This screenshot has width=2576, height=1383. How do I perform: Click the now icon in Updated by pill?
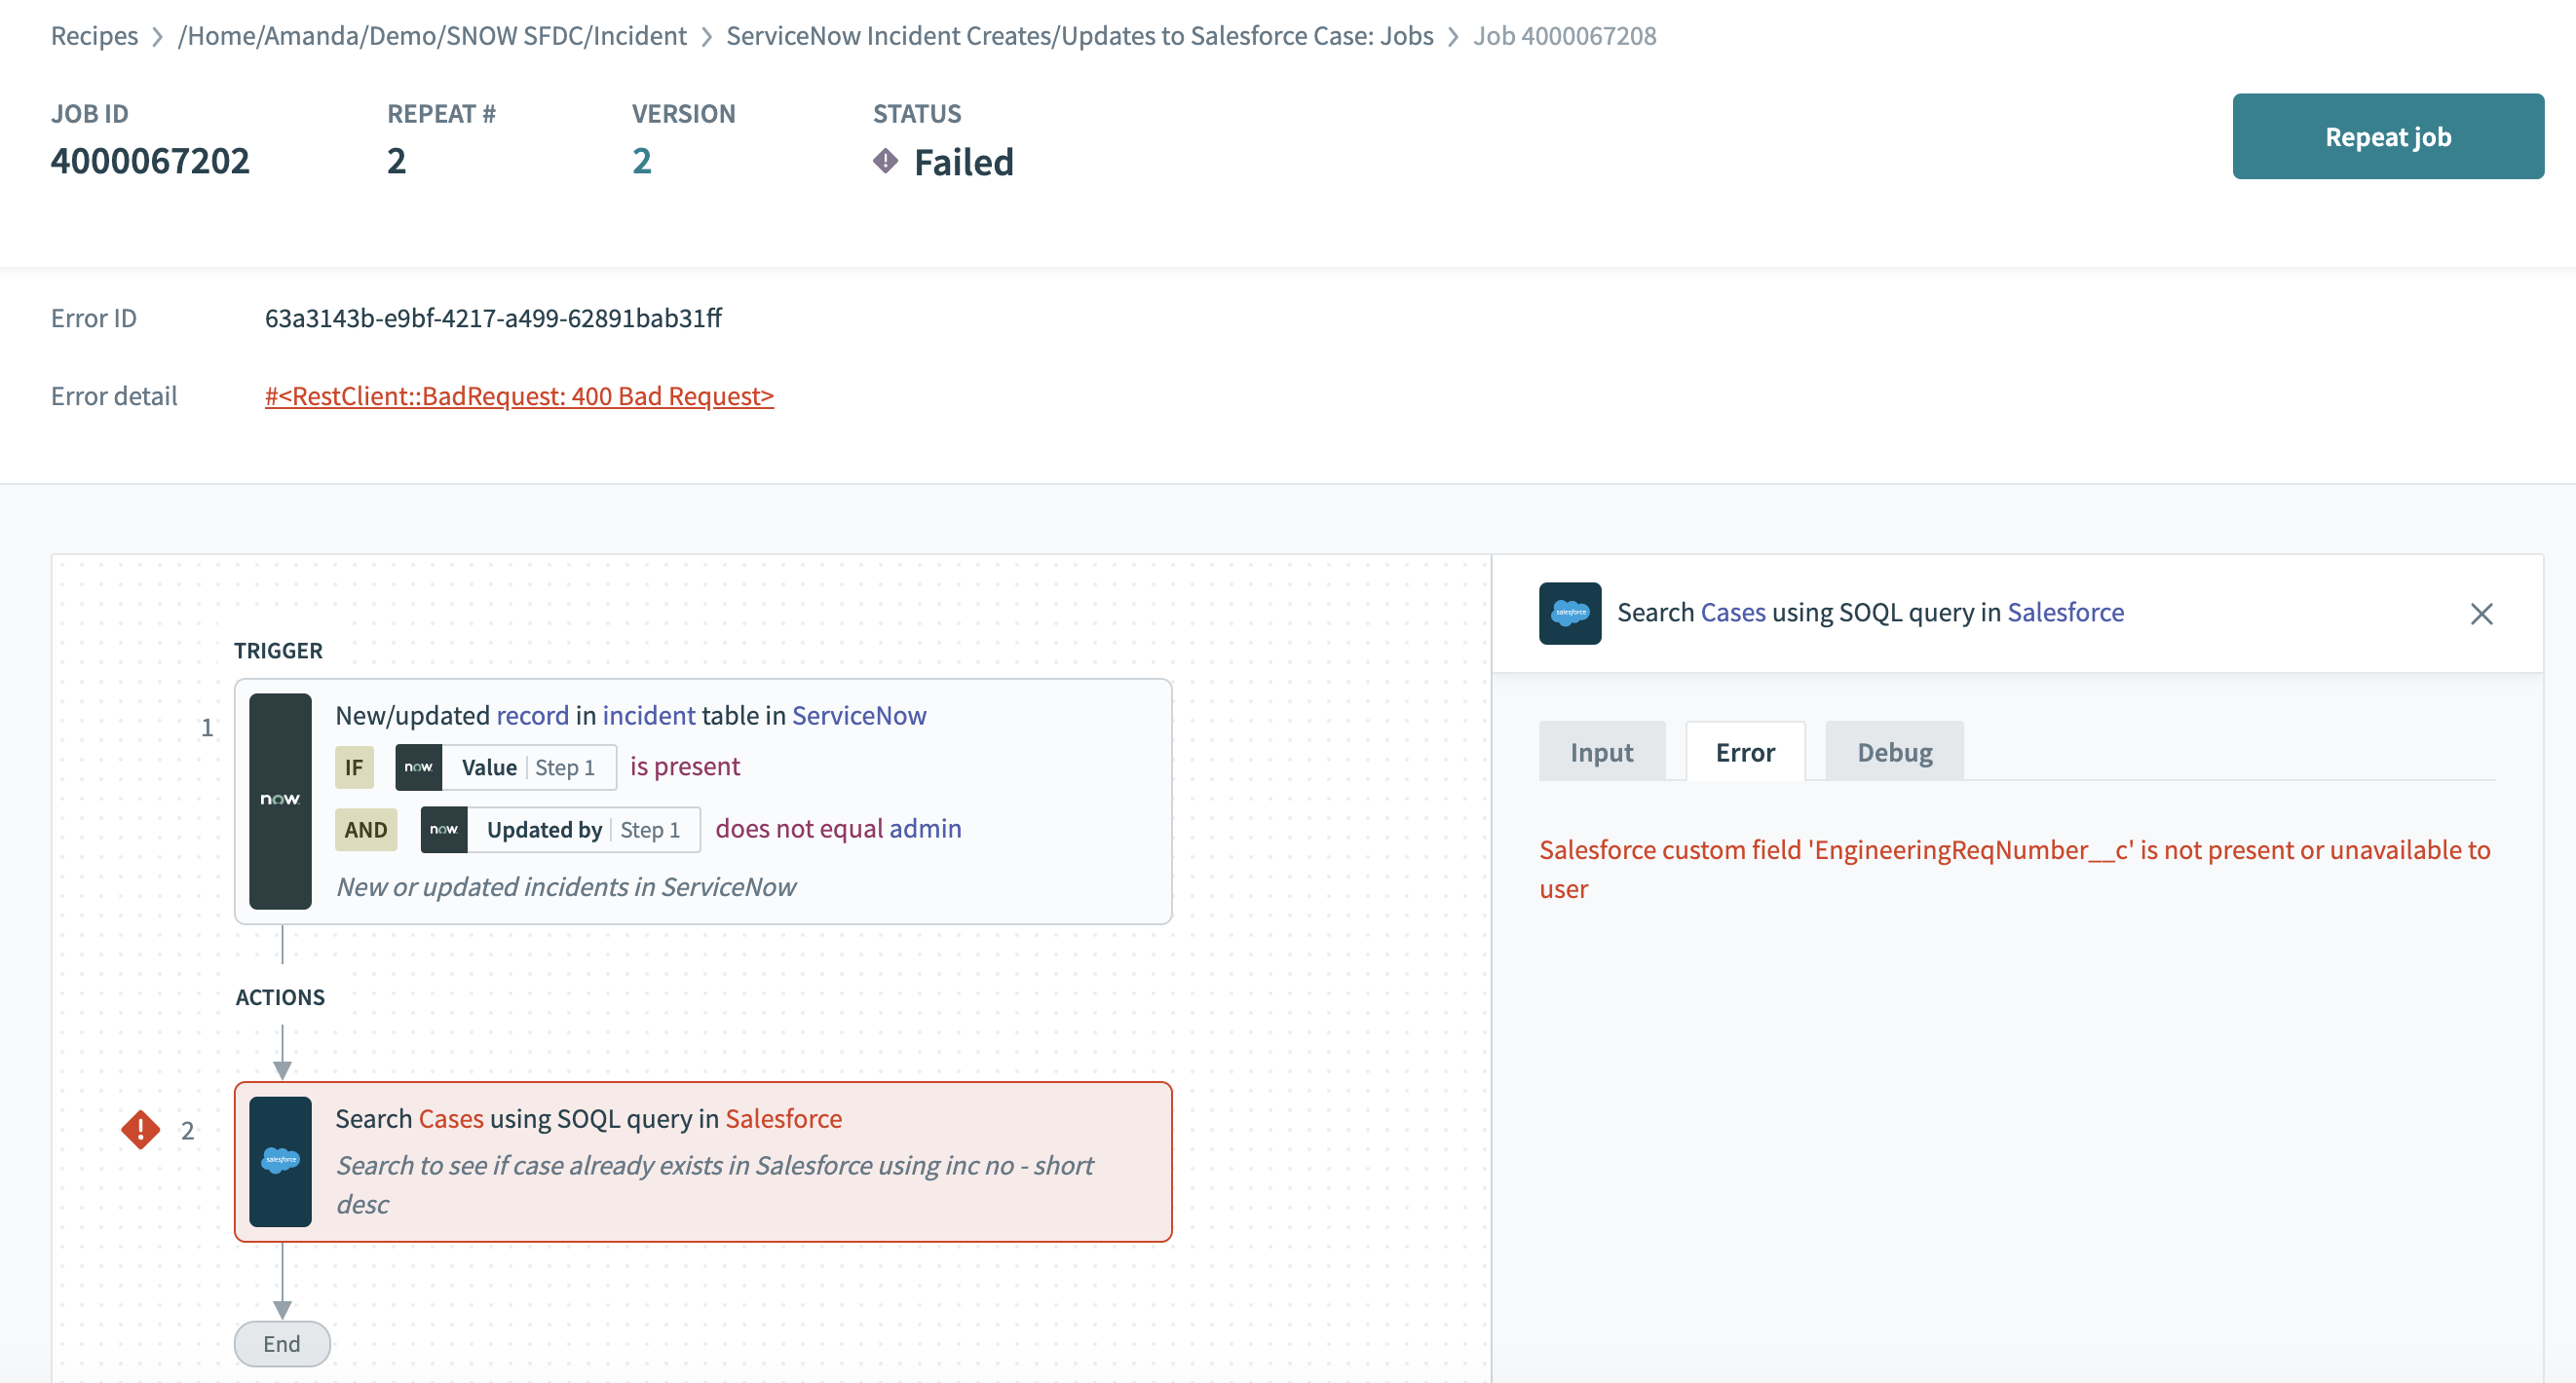[444, 829]
